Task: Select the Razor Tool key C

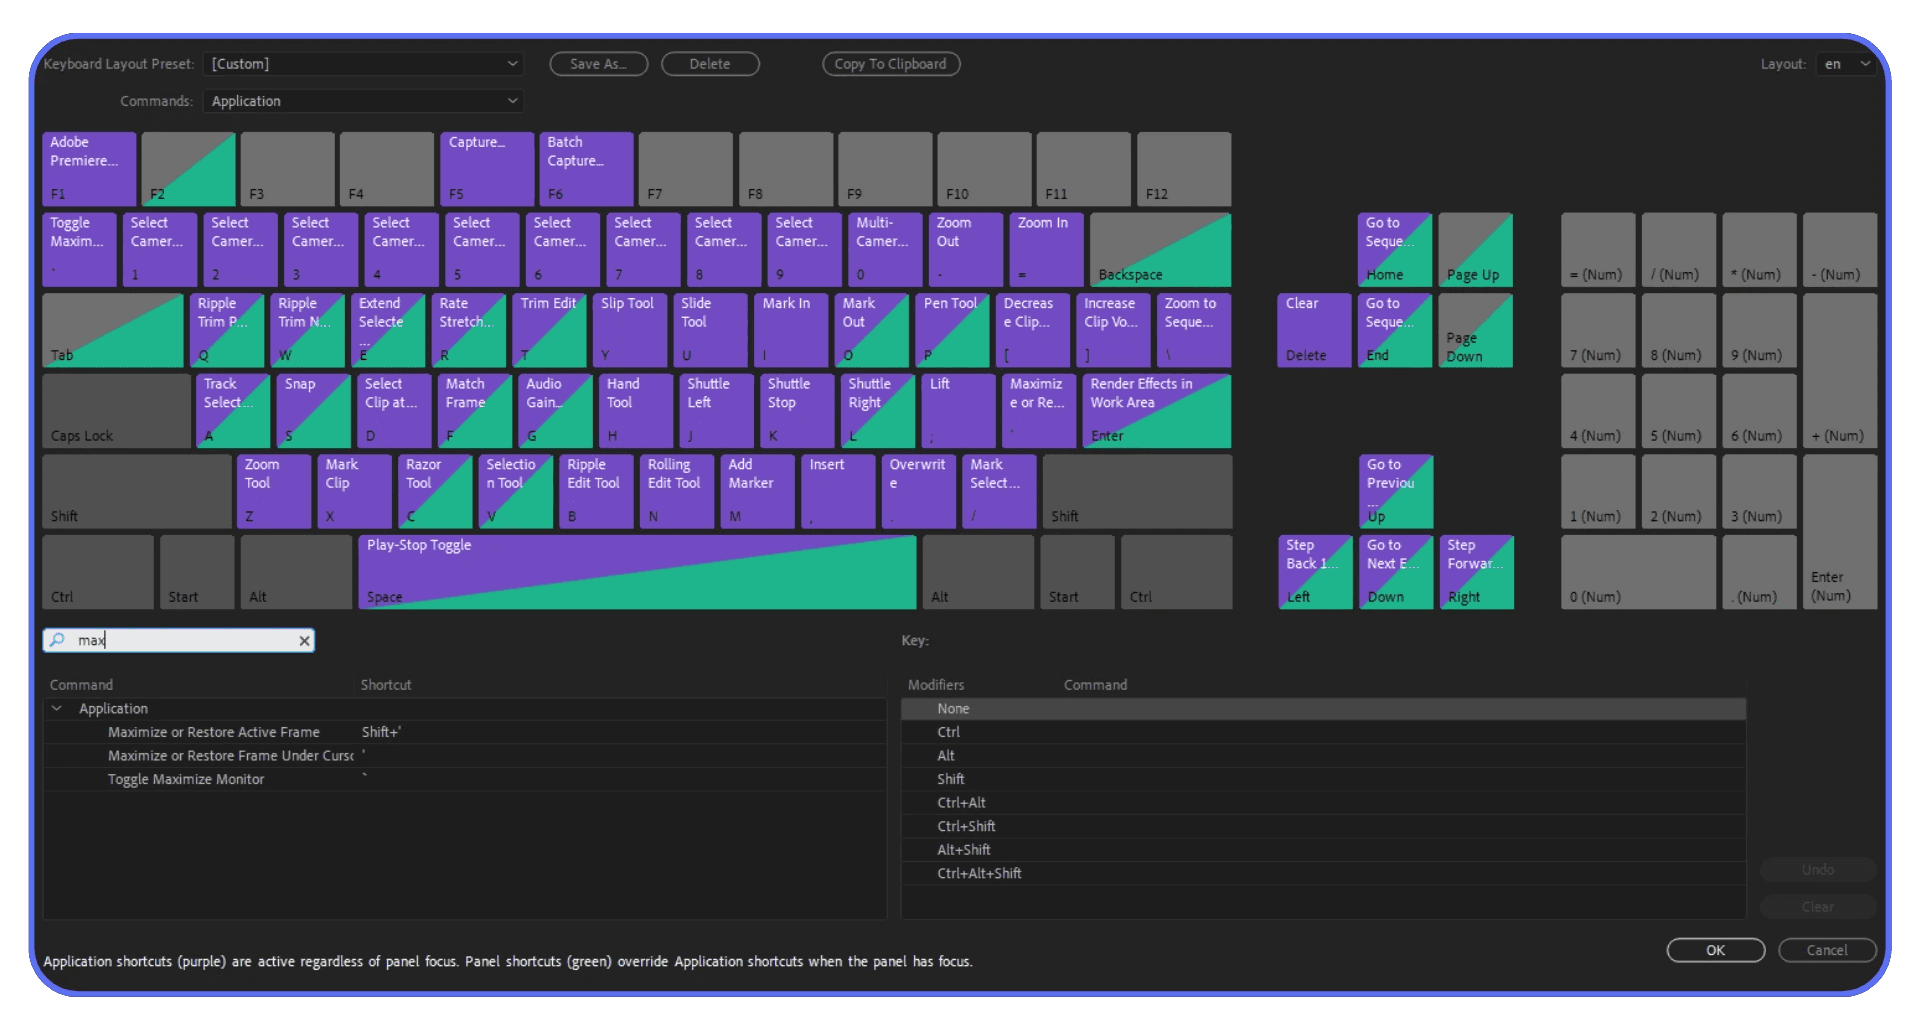Action: 434,491
